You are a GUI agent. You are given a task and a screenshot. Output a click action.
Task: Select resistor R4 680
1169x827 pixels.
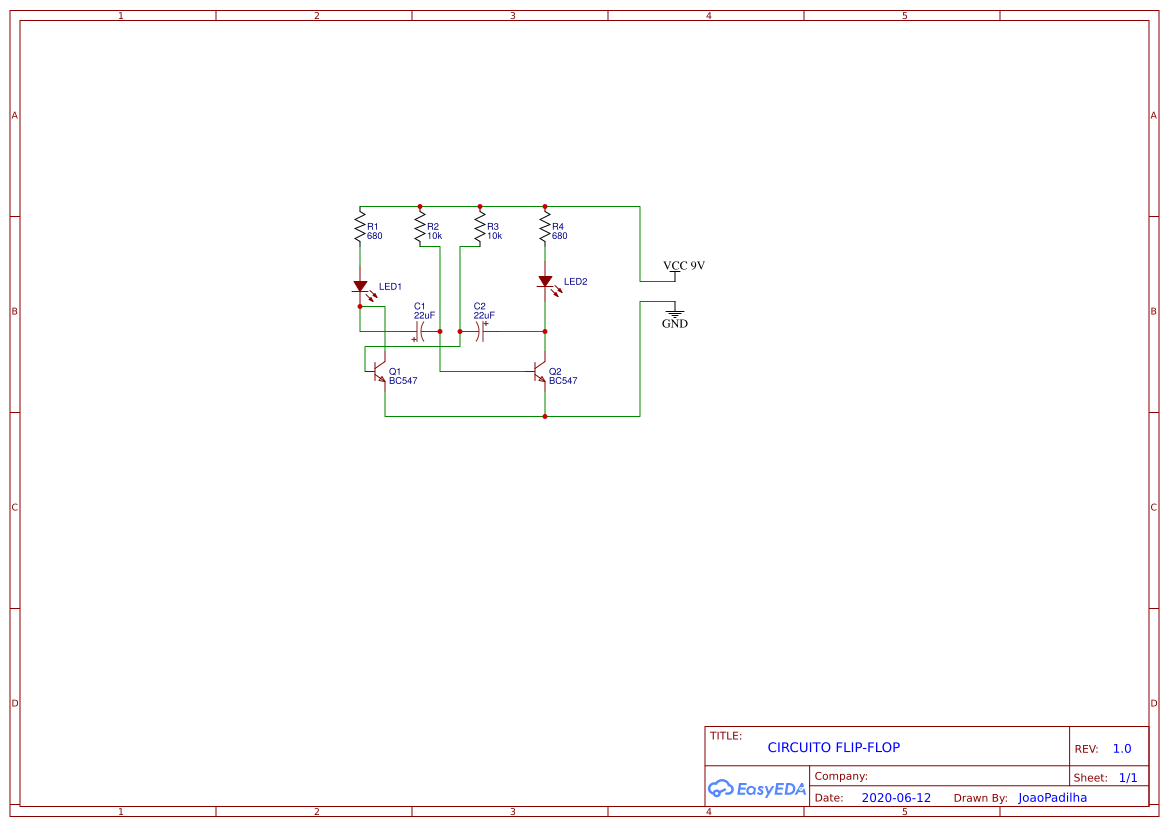pyautogui.click(x=544, y=226)
